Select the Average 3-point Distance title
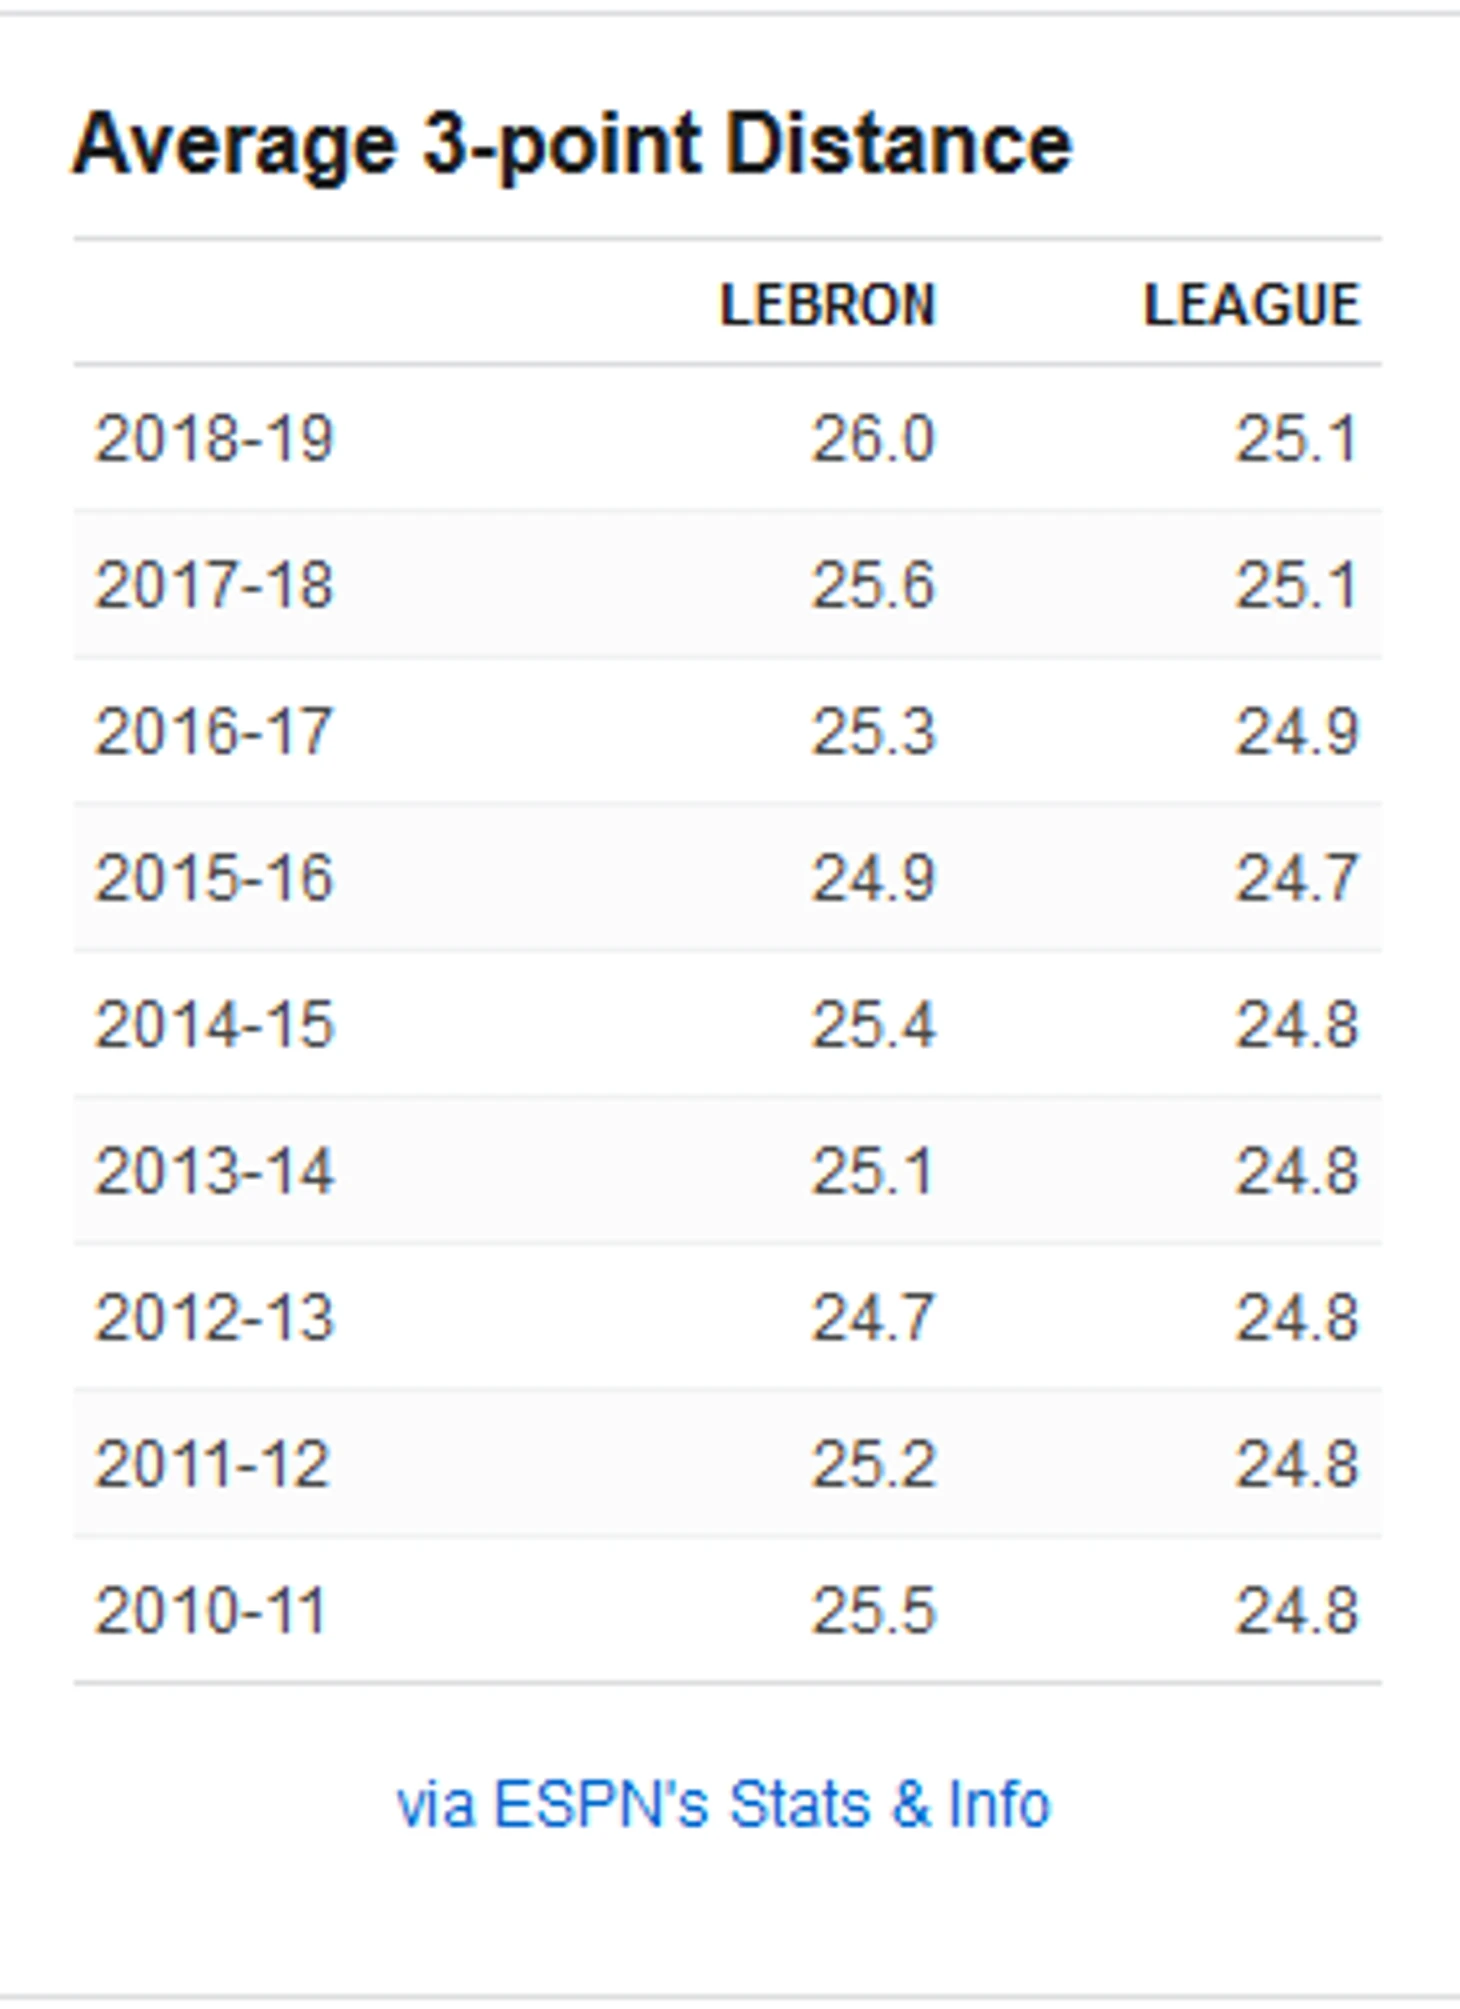 tap(572, 145)
